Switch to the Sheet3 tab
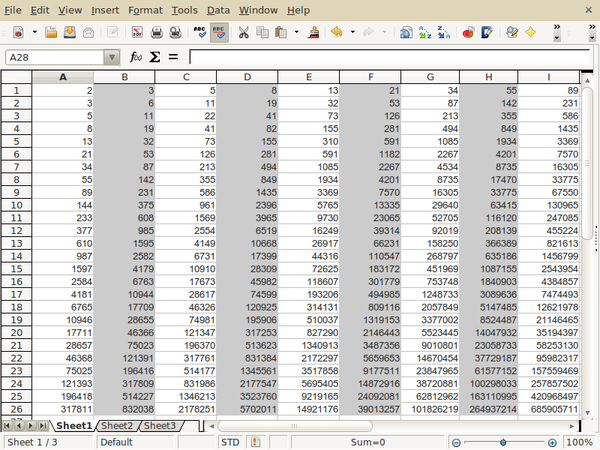Viewport: 600px width, 450px height. (160, 426)
